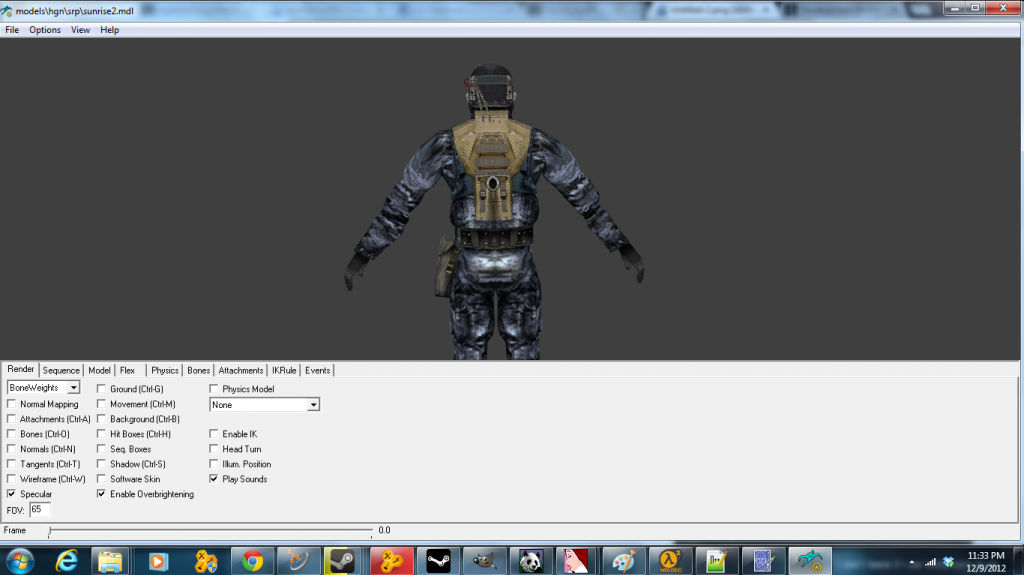Open the Events tab
This screenshot has width=1024, height=575.
tap(317, 370)
